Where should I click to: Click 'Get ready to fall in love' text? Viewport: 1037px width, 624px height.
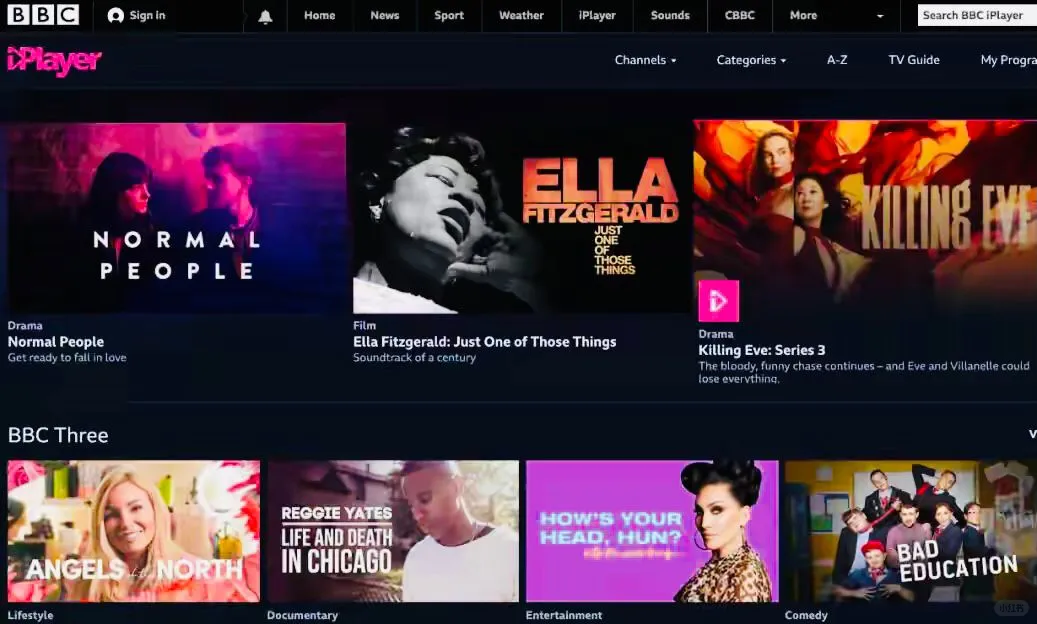click(67, 358)
